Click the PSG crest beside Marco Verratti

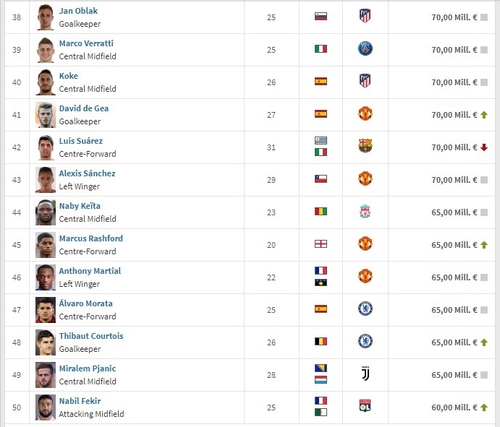click(x=365, y=49)
